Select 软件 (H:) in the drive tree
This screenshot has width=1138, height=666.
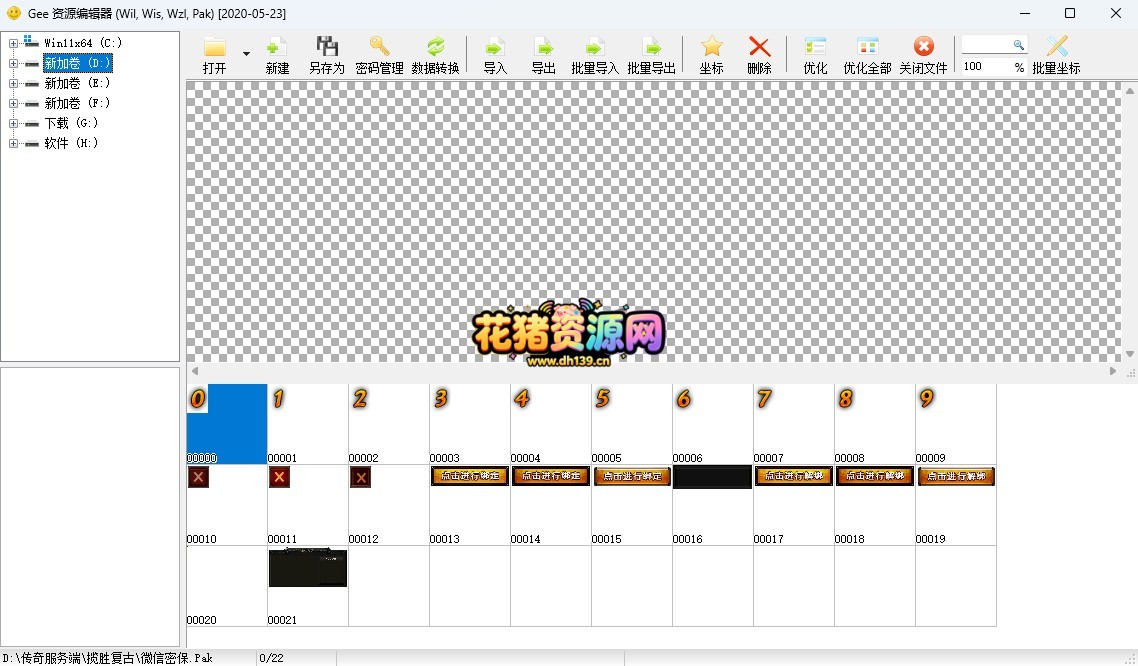pos(71,143)
